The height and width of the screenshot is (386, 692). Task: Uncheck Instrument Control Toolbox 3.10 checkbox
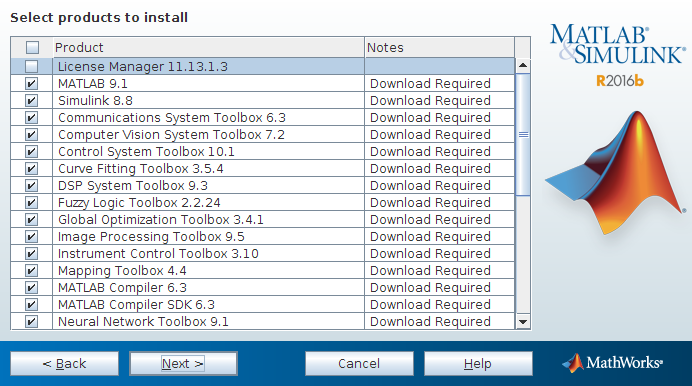tap(31, 254)
